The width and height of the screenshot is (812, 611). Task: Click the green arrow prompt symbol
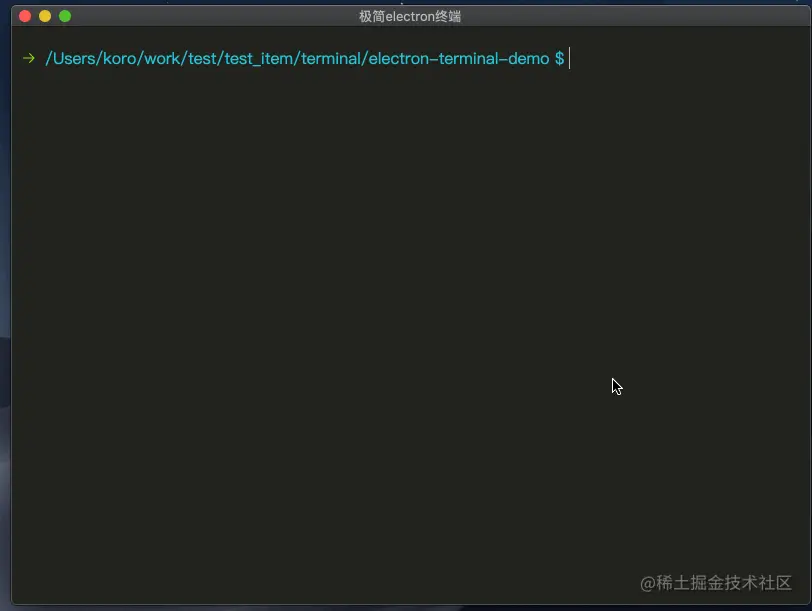pyautogui.click(x=29, y=58)
